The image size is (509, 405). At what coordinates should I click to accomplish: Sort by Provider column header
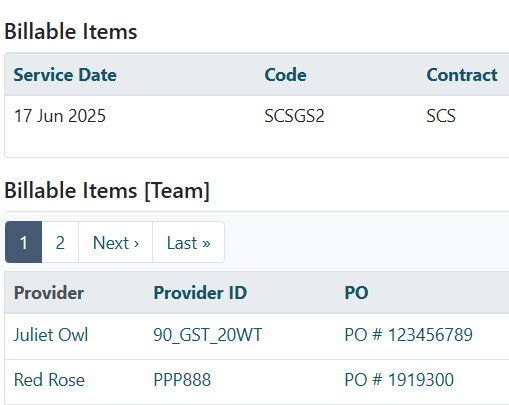coord(49,293)
